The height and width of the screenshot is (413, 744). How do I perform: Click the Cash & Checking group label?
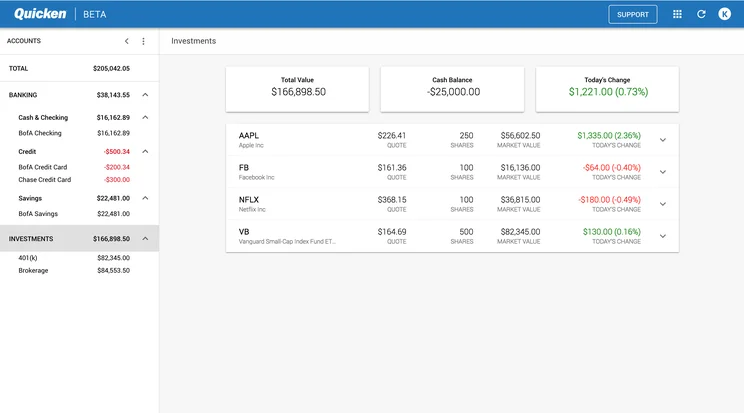[x=43, y=117]
